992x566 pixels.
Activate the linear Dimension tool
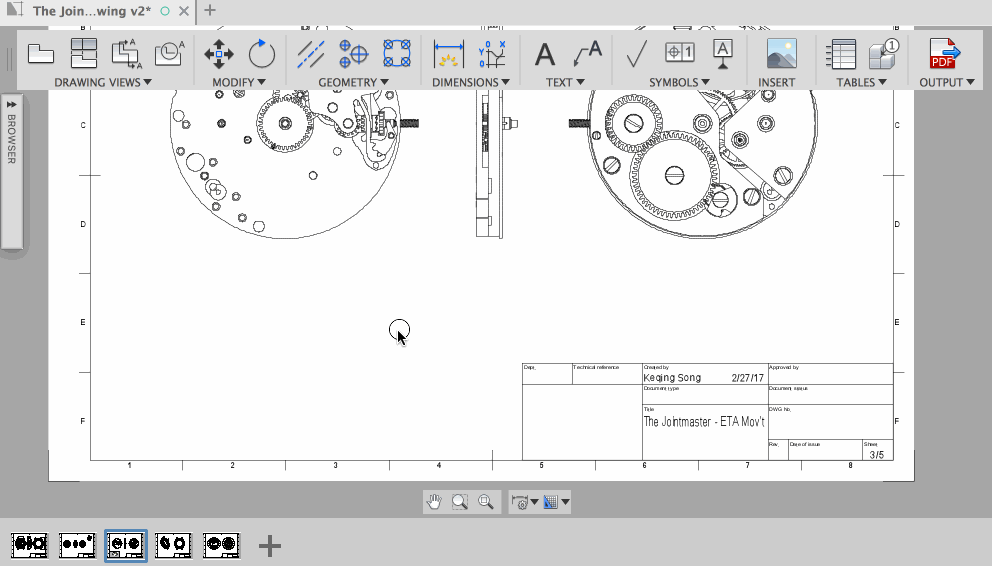(x=449, y=53)
